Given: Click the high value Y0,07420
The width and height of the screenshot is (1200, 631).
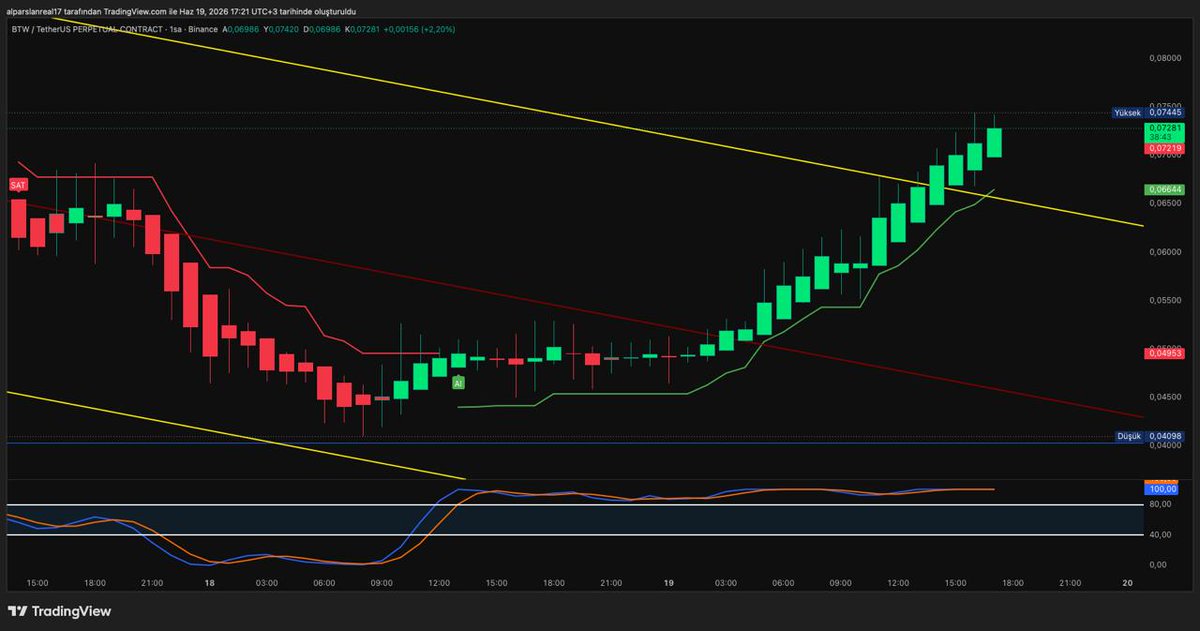Looking at the screenshot, I should click(282, 30).
